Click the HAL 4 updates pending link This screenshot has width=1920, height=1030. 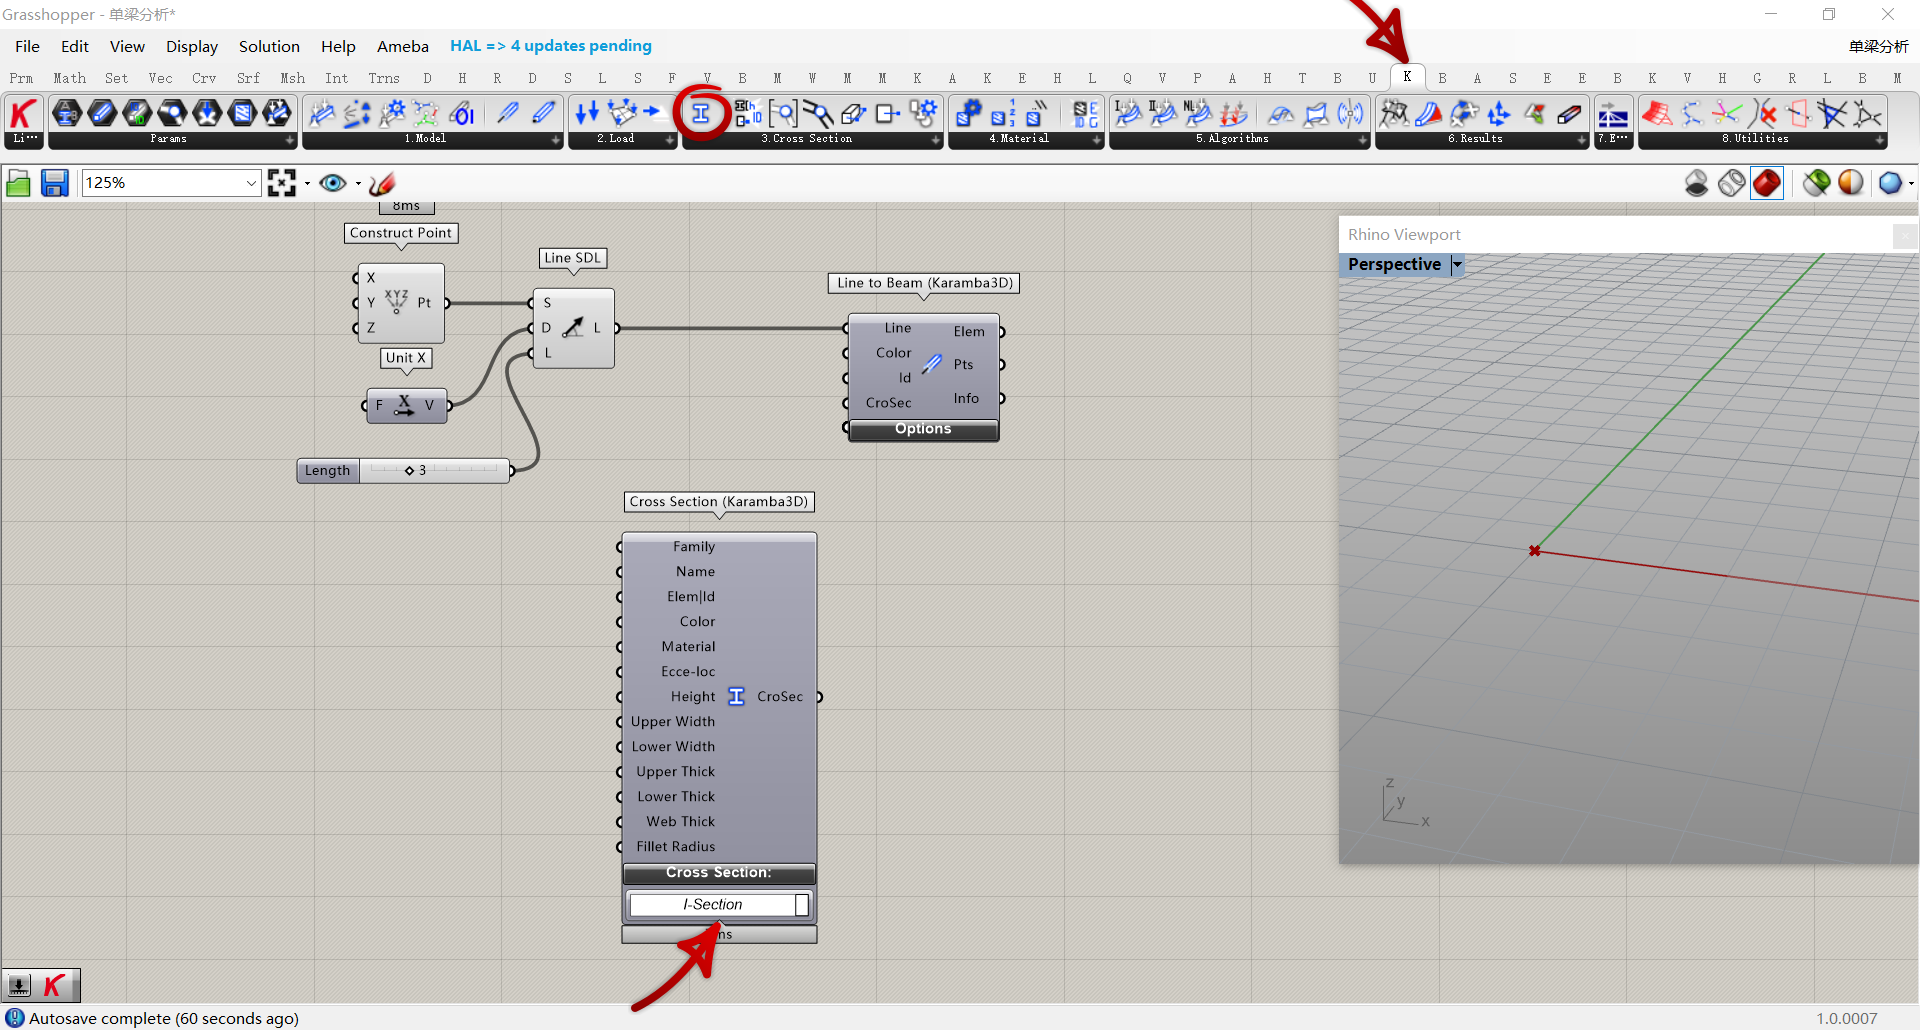tap(550, 46)
